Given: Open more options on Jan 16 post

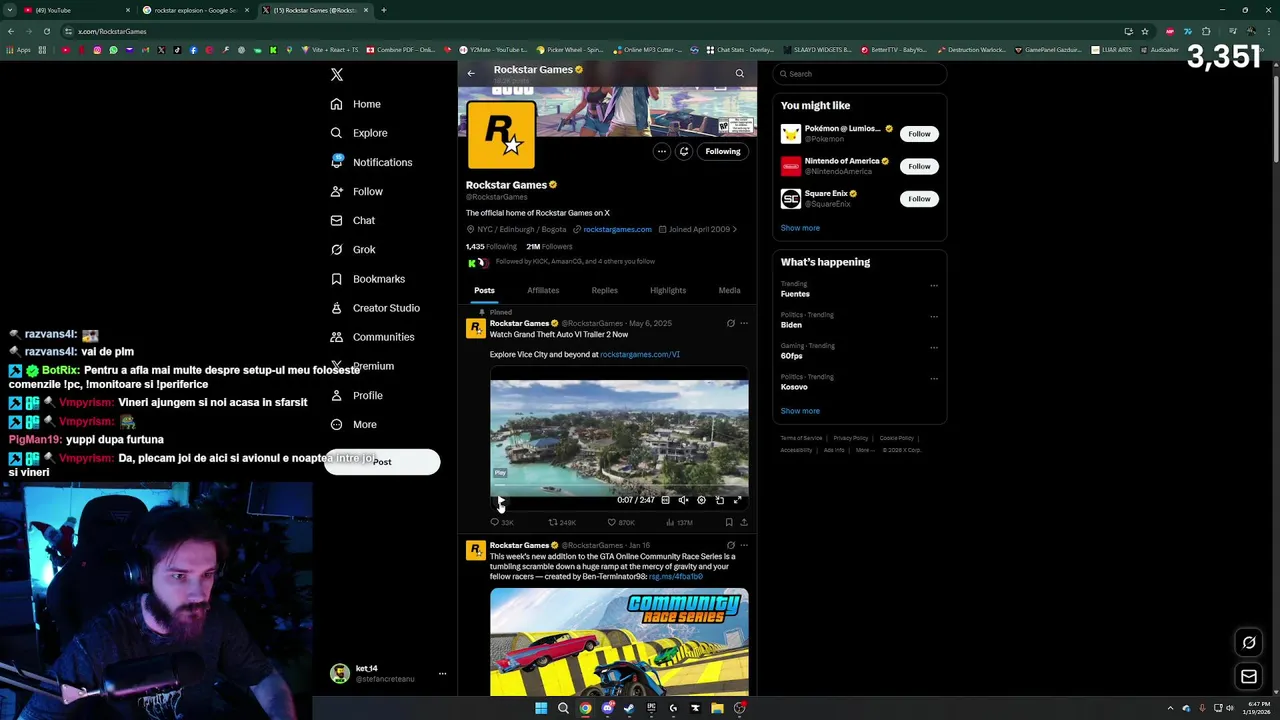Looking at the screenshot, I should coord(744,545).
